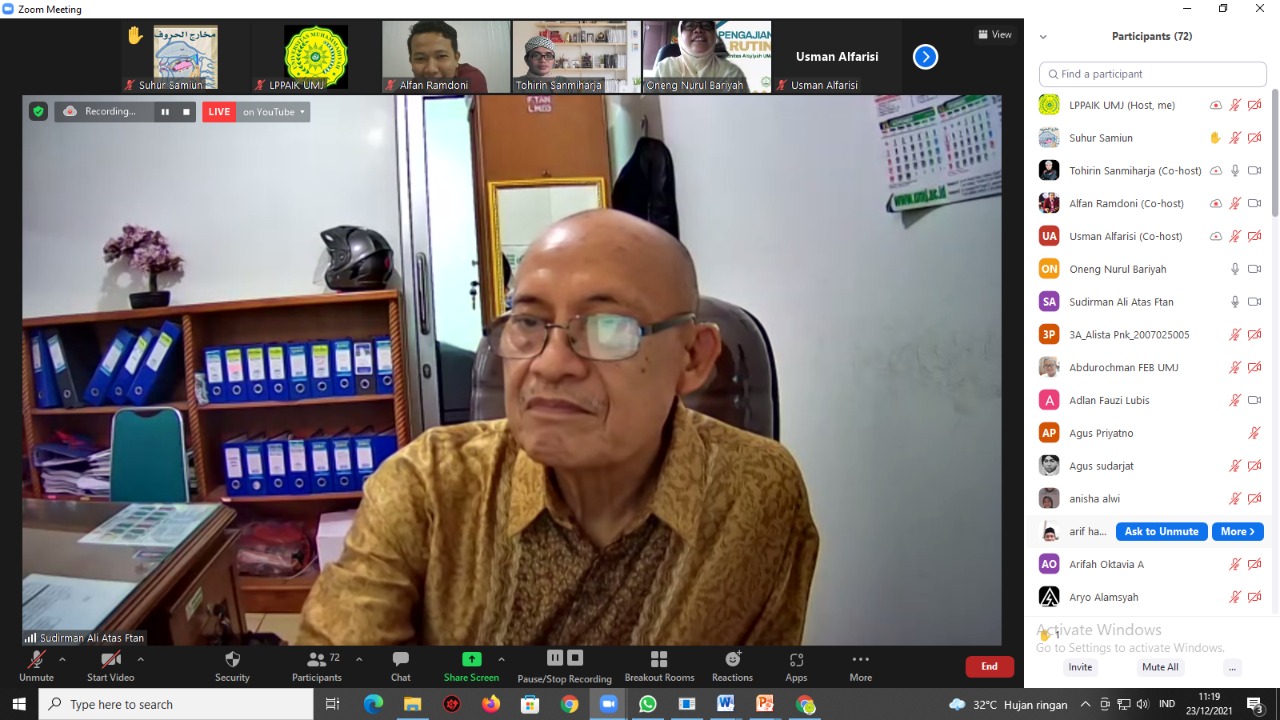Image resolution: width=1280 pixels, height=720 pixels.
Task: Start video from the meeting toolbar
Action: 110,666
